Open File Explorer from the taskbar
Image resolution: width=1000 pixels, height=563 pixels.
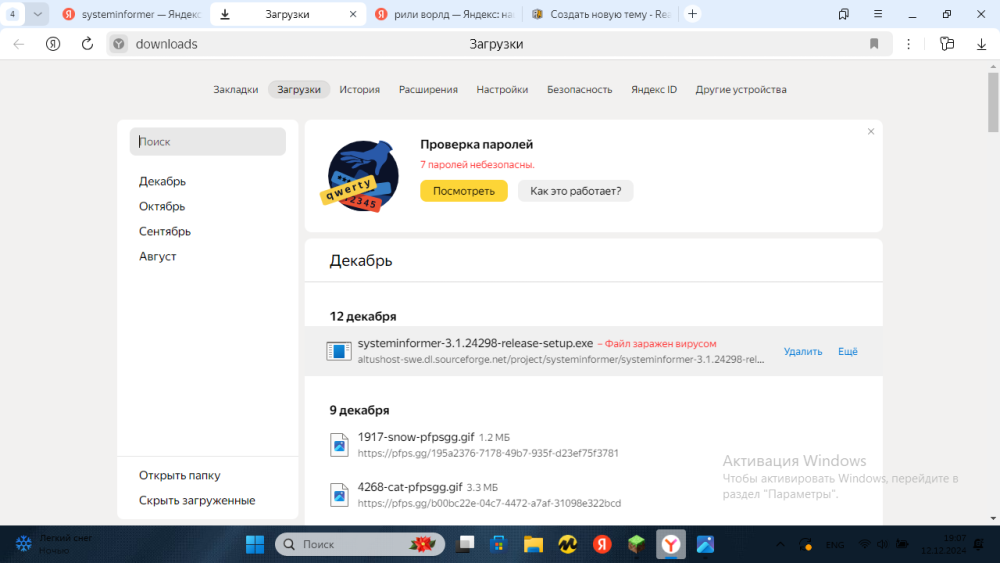coord(533,545)
